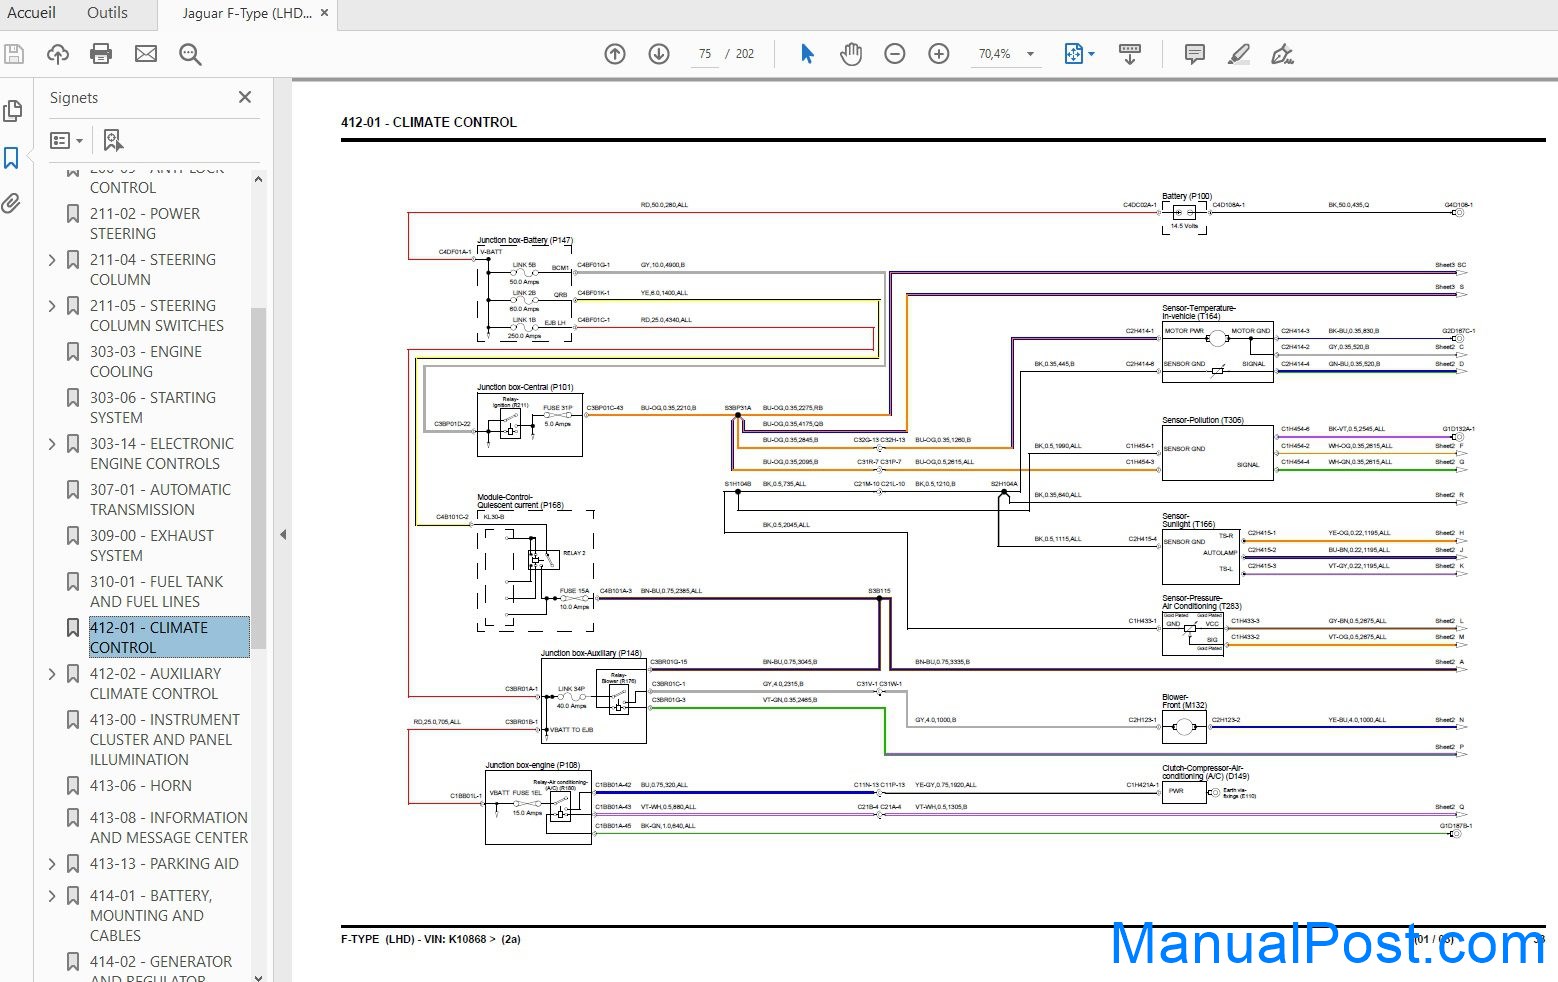Switch to Outils tab
This screenshot has width=1558, height=982.
tap(107, 13)
